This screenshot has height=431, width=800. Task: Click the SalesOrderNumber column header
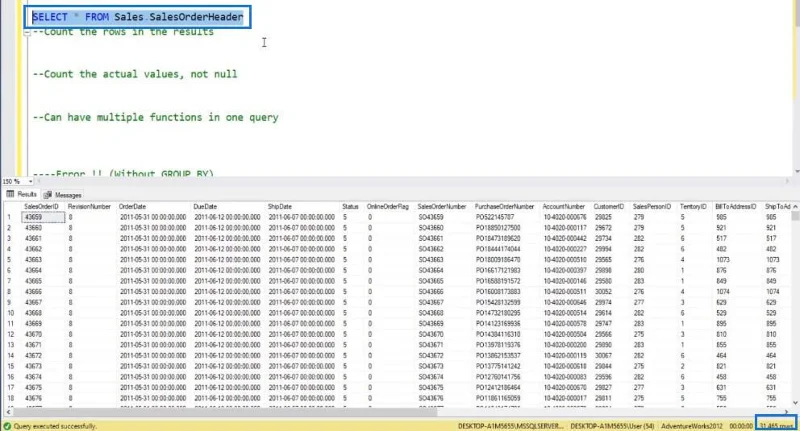[442, 207]
